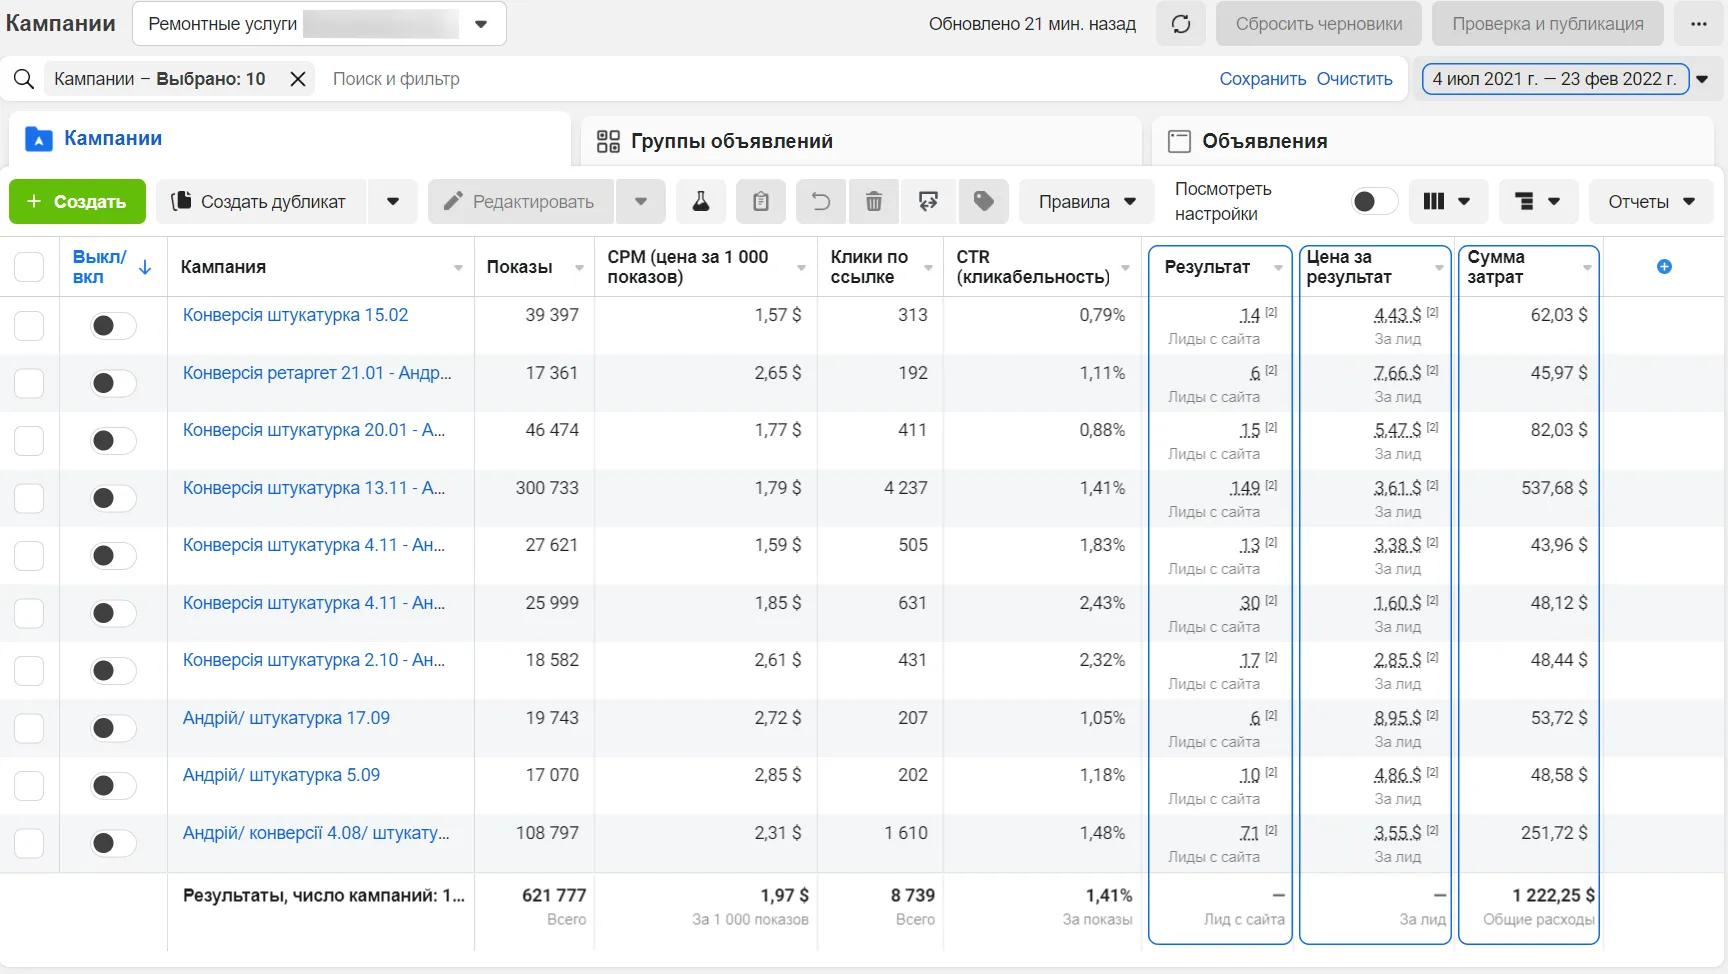
Task: Click the plus add column icon
Action: [x=1664, y=266]
